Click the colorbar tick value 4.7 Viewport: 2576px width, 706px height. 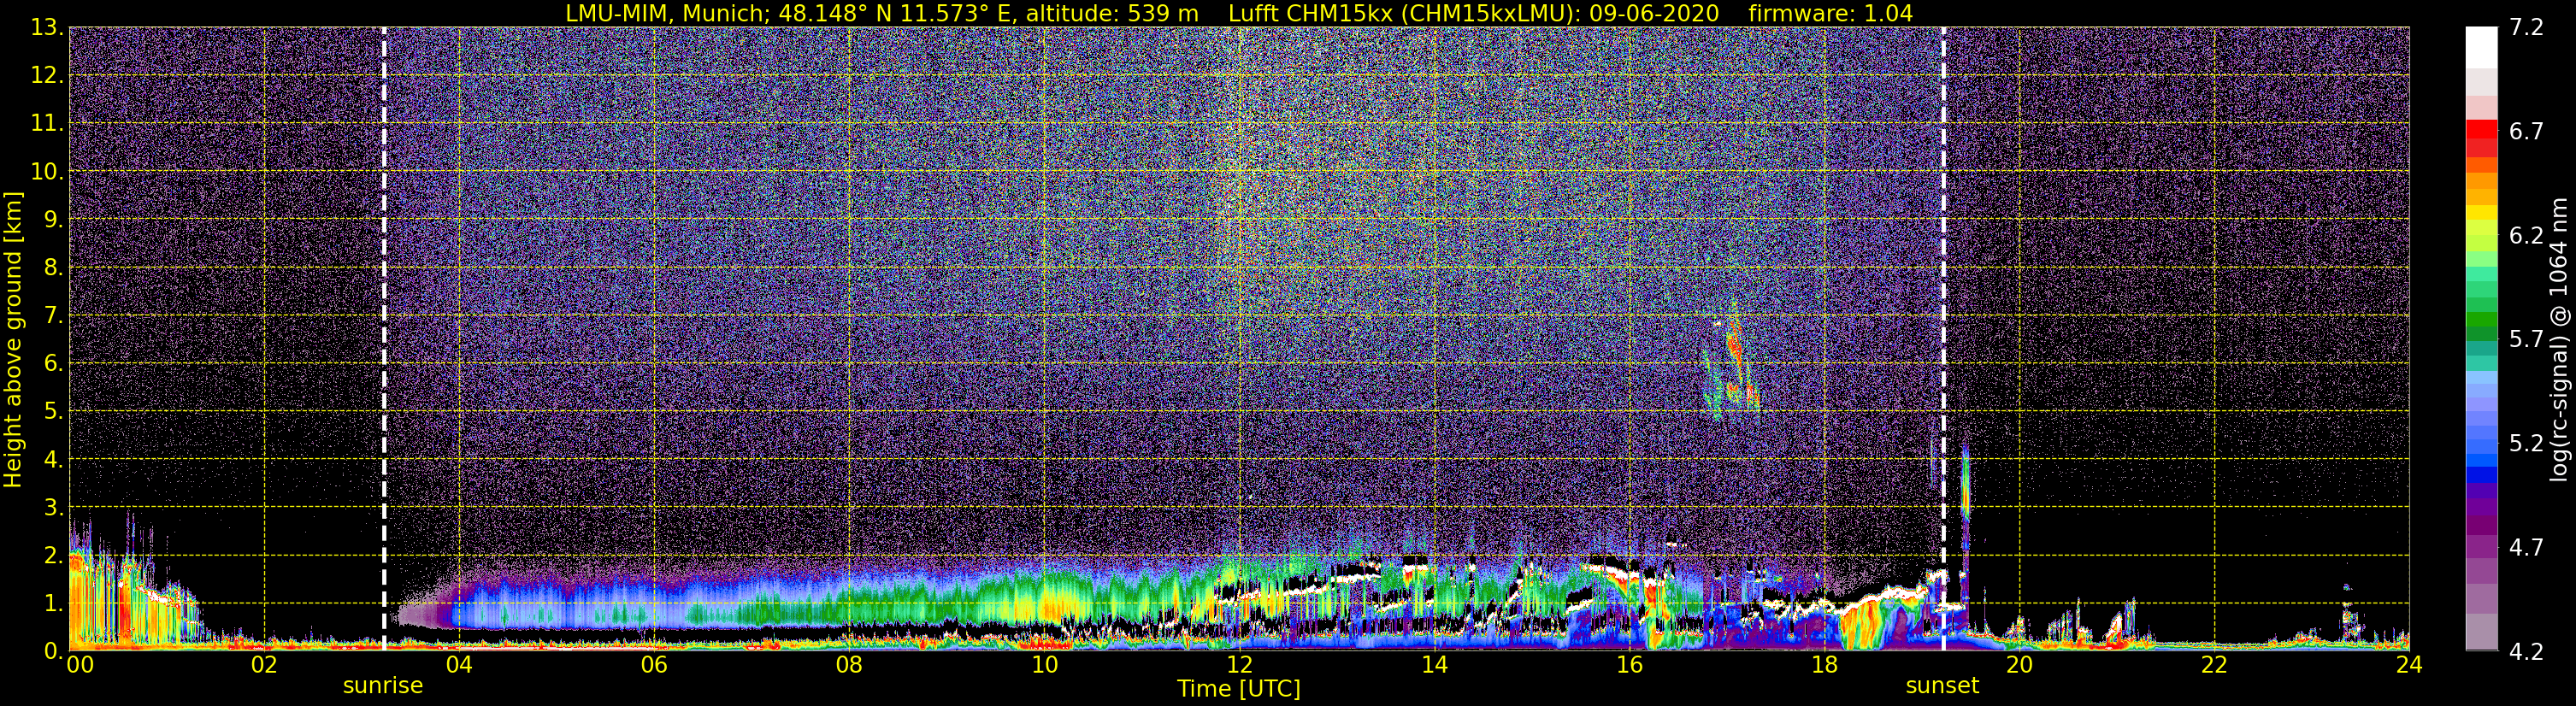point(2527,548)
